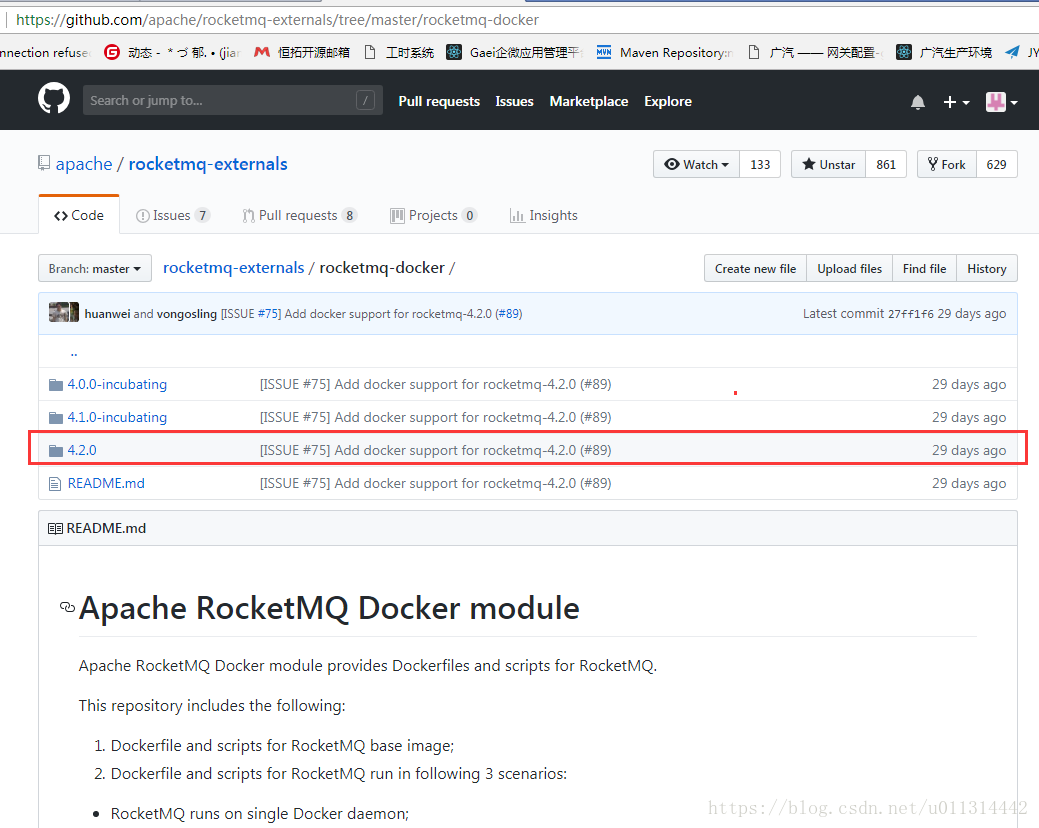This screenshot has width=1039, height=828.
Task: Open the 工时系统 bookmark
Action: pos(400,52)
